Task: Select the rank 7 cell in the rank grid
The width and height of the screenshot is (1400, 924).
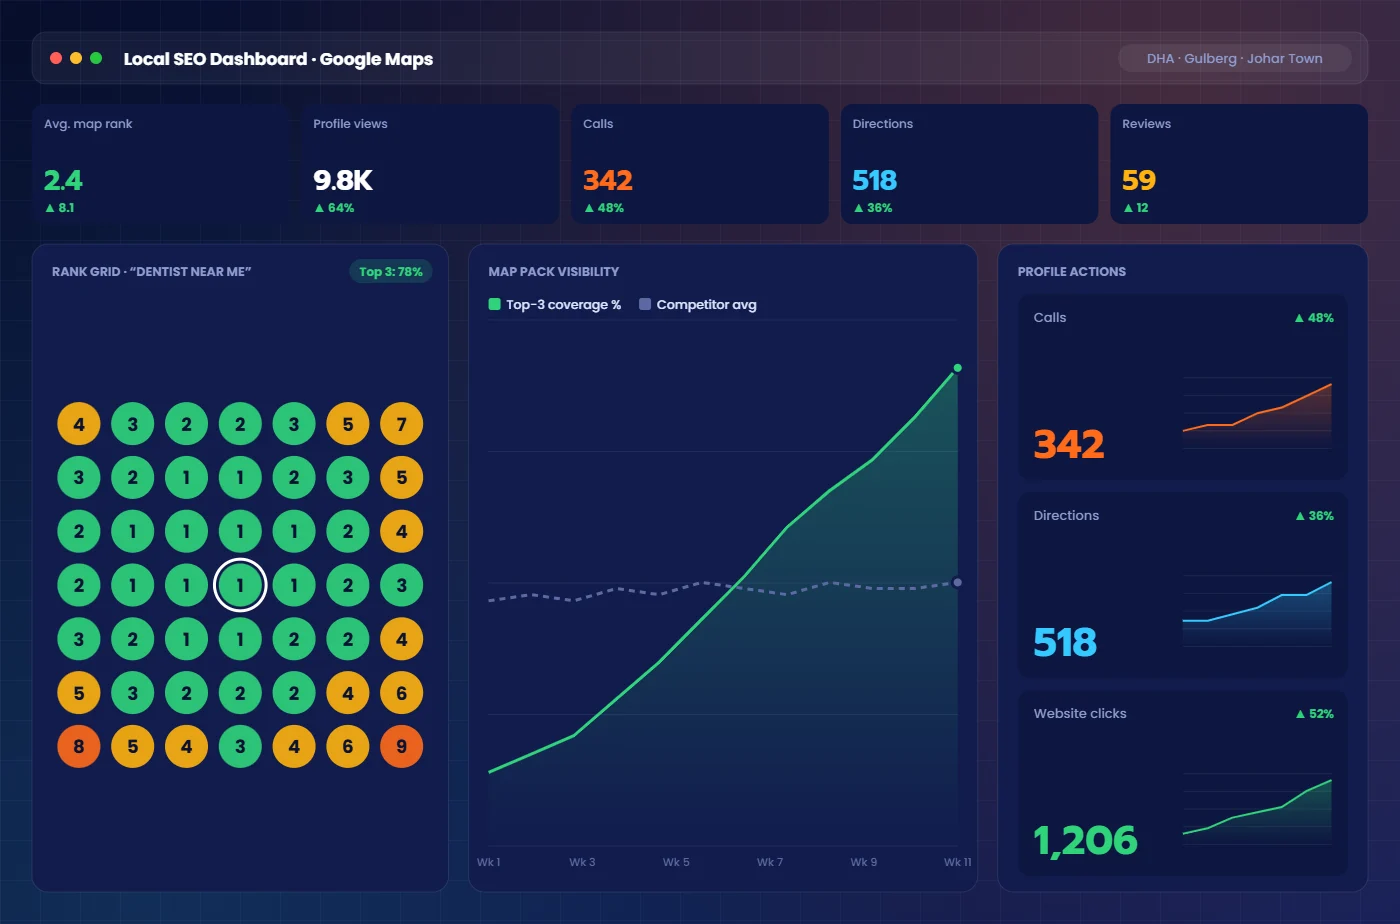Action: click(x=402, y=424)
